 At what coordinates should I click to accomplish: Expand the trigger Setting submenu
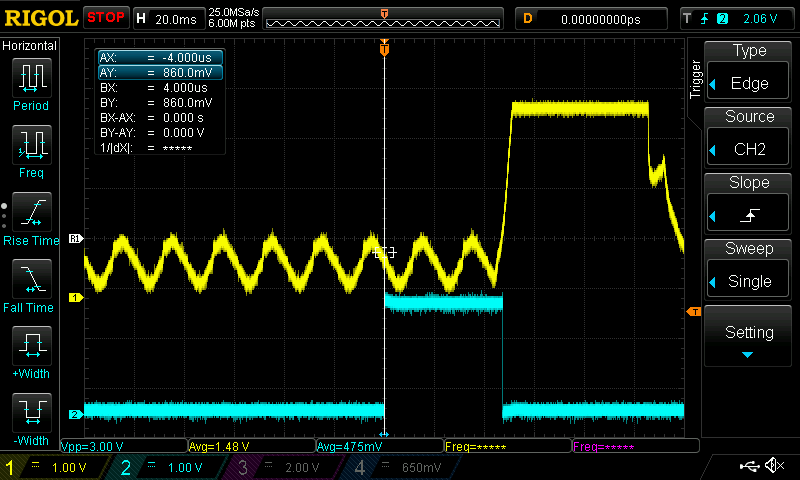coord(748,337)
